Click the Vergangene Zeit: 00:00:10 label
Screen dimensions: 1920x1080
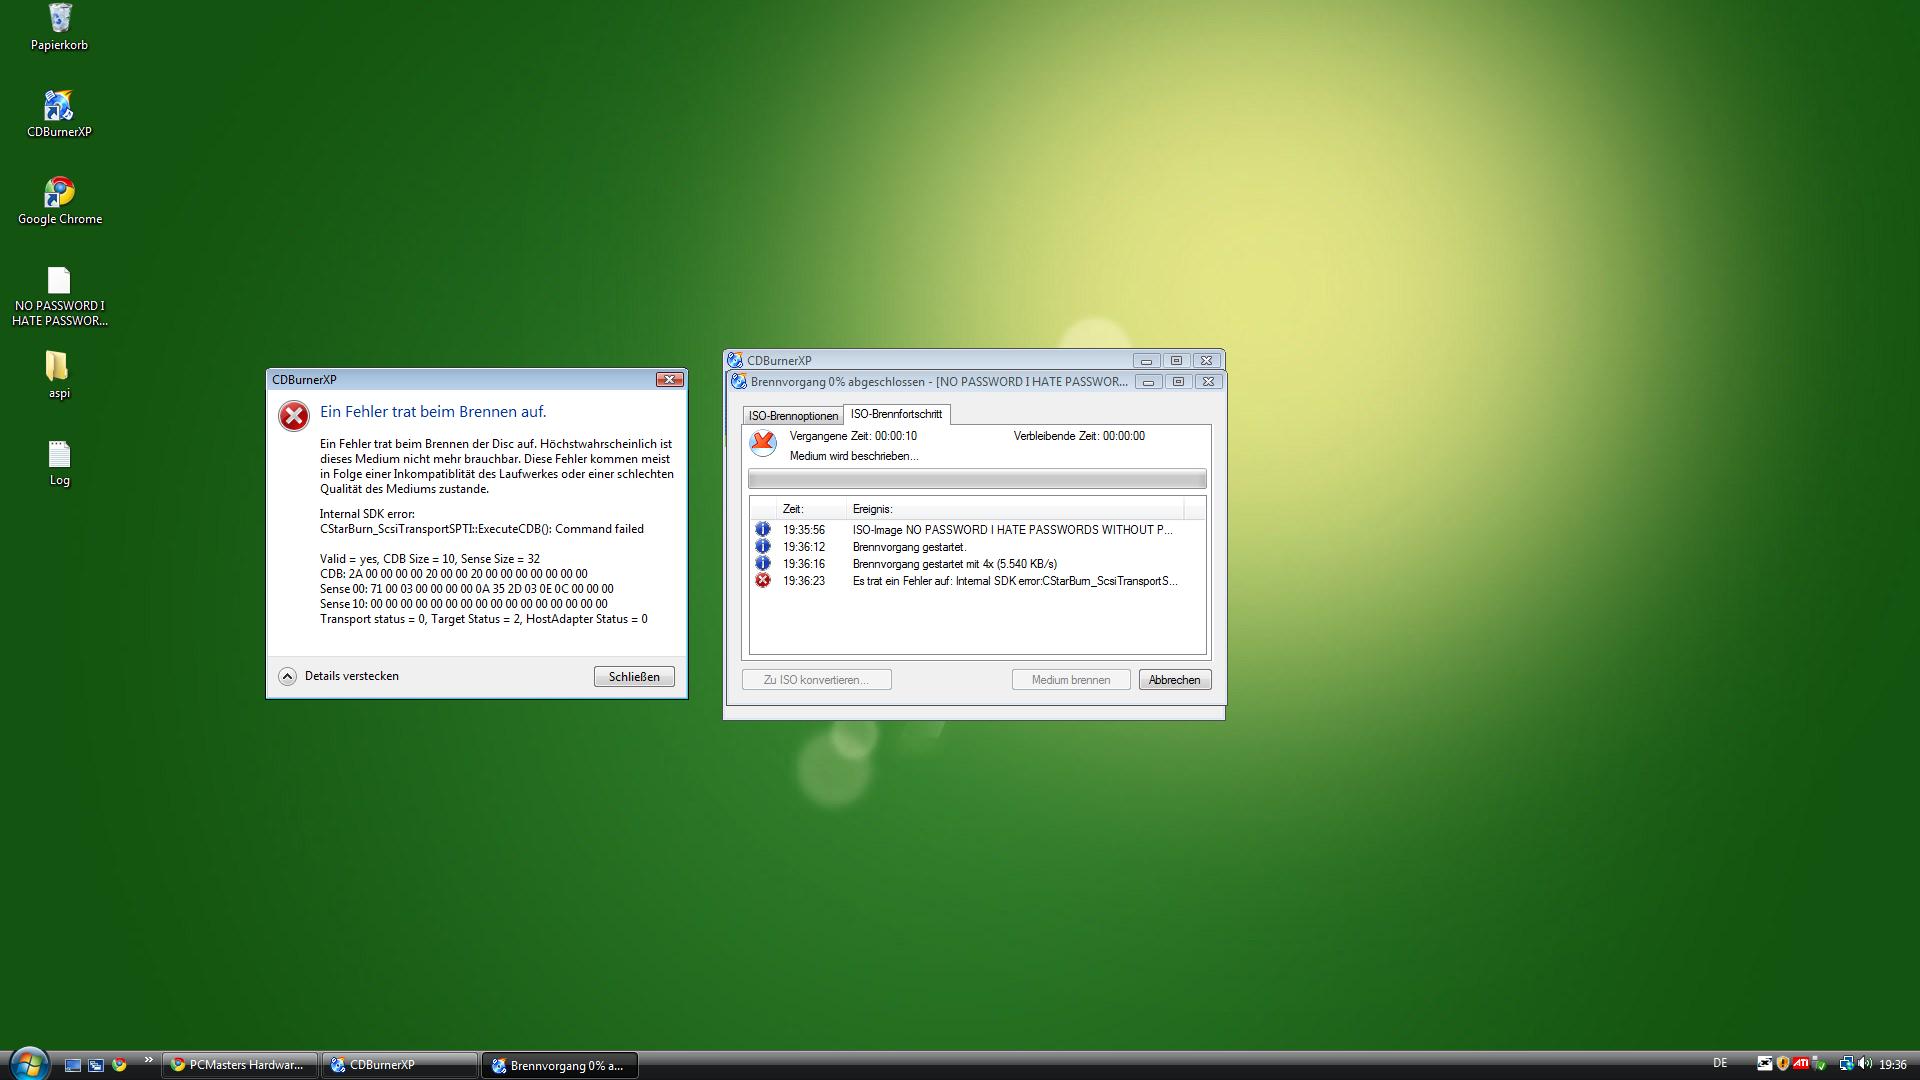tap(853, 436)
